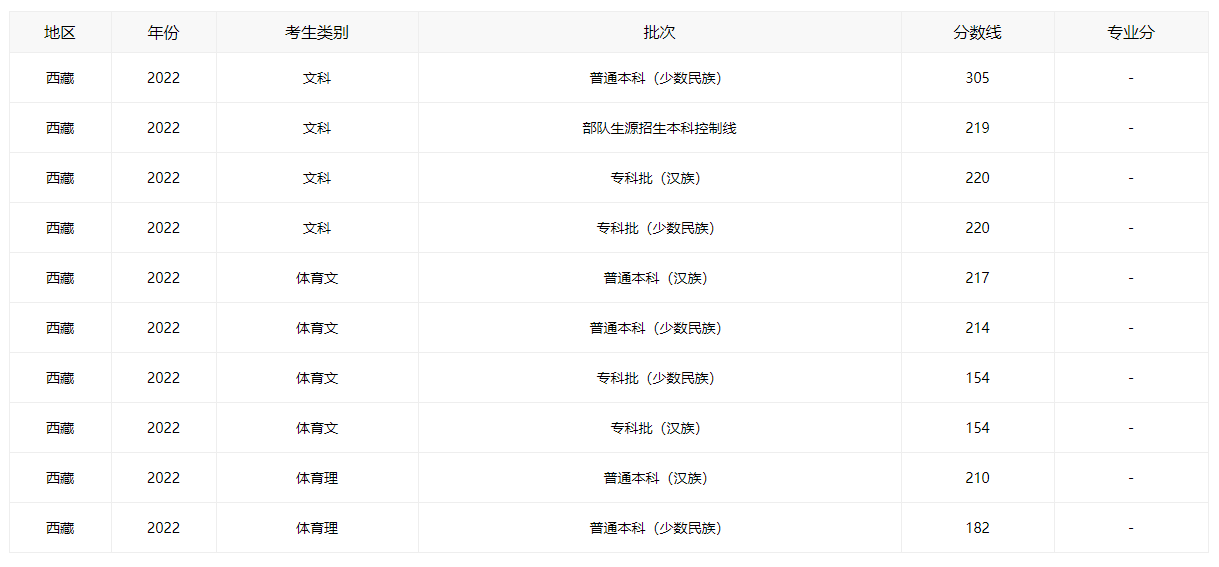Image resolution: width=1219 pixels, height=567 pixels.
Task: Select the score cell showing 305
Action: [x=977, y=78]
